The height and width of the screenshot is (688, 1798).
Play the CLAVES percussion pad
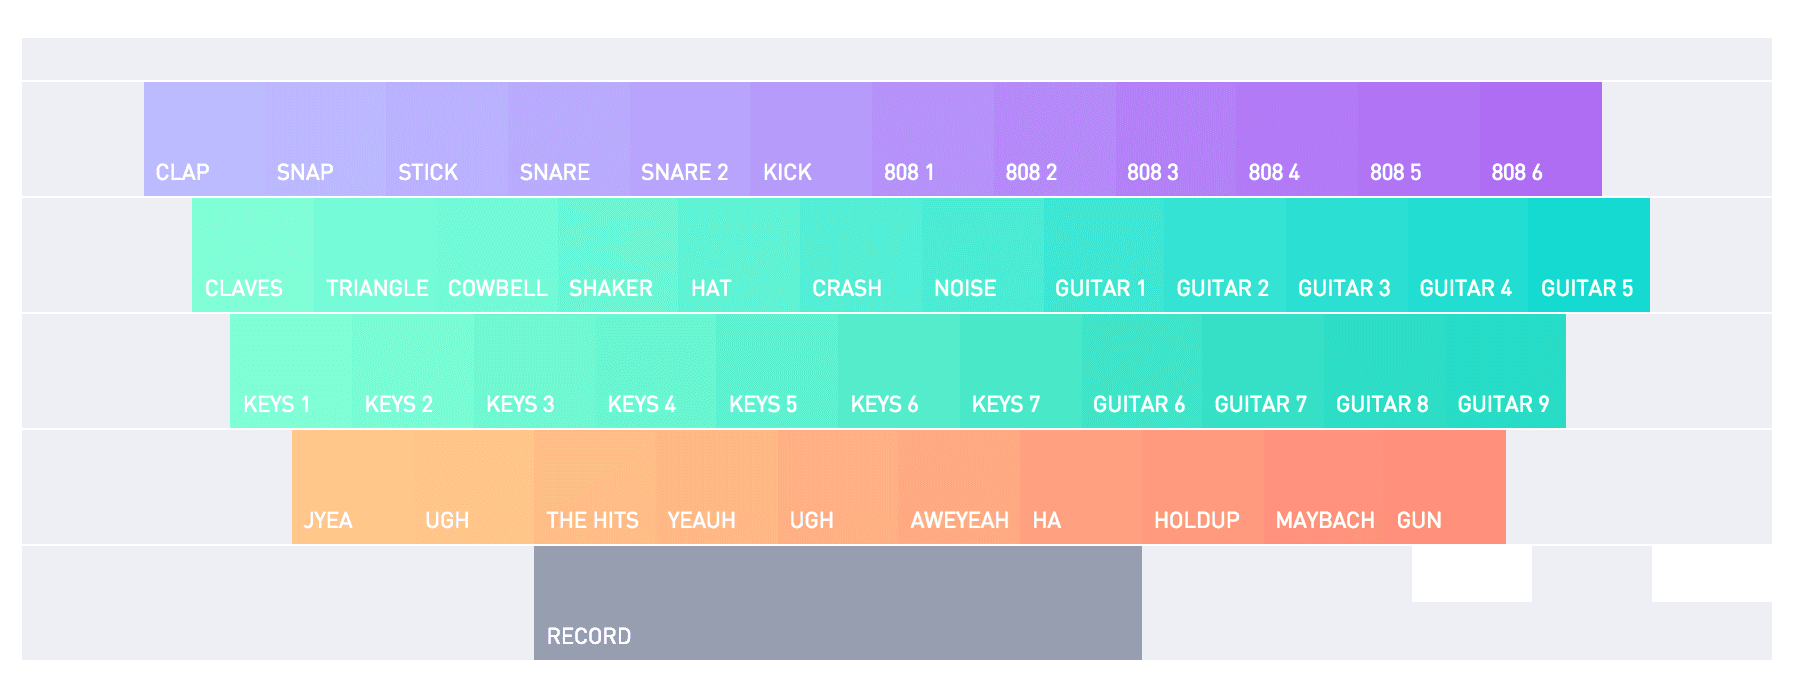pyautogui.click(x=253, y=255)
